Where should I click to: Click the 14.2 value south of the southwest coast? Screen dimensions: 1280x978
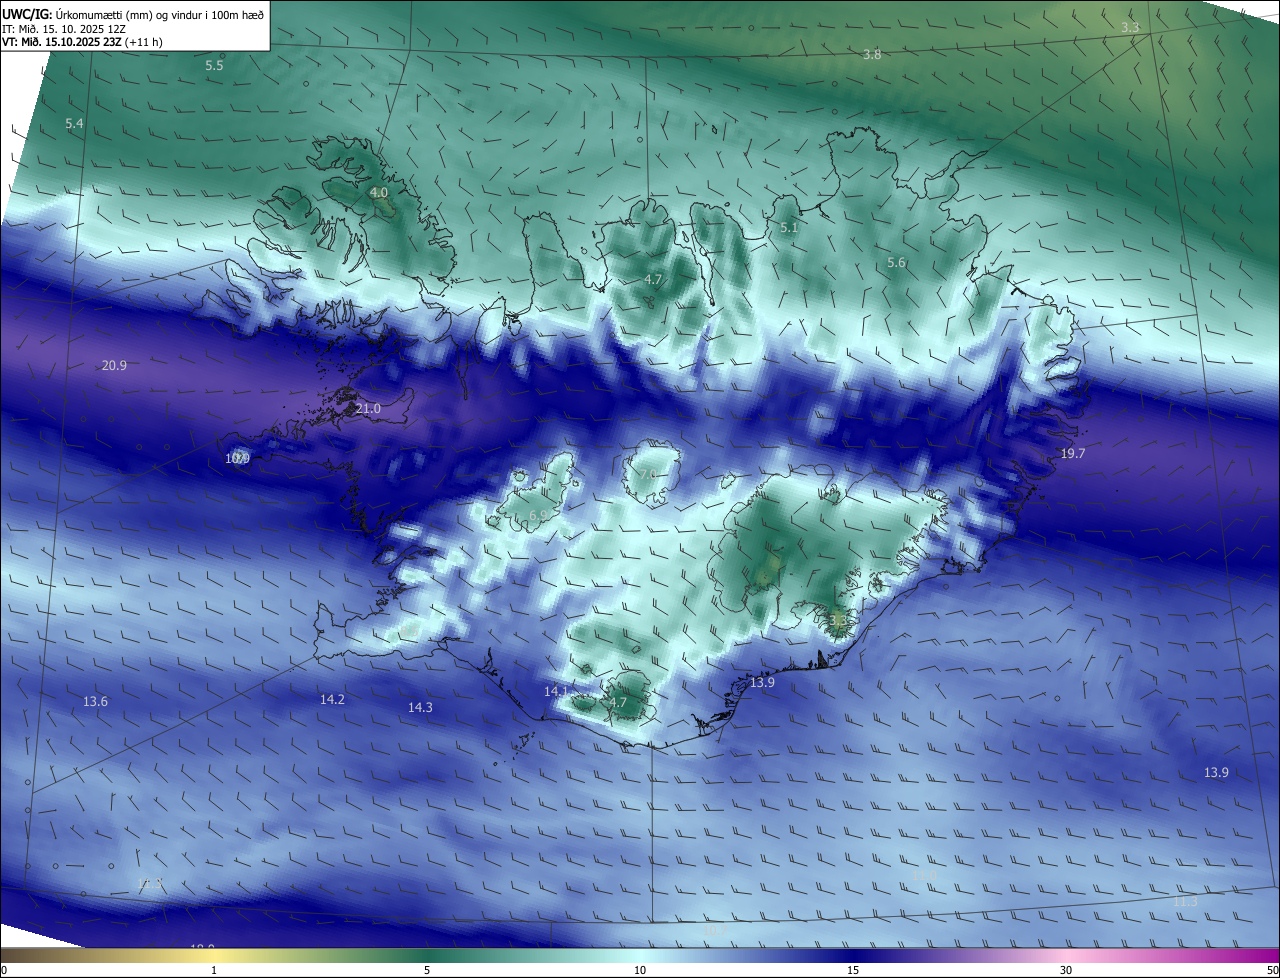pos(332,699)
